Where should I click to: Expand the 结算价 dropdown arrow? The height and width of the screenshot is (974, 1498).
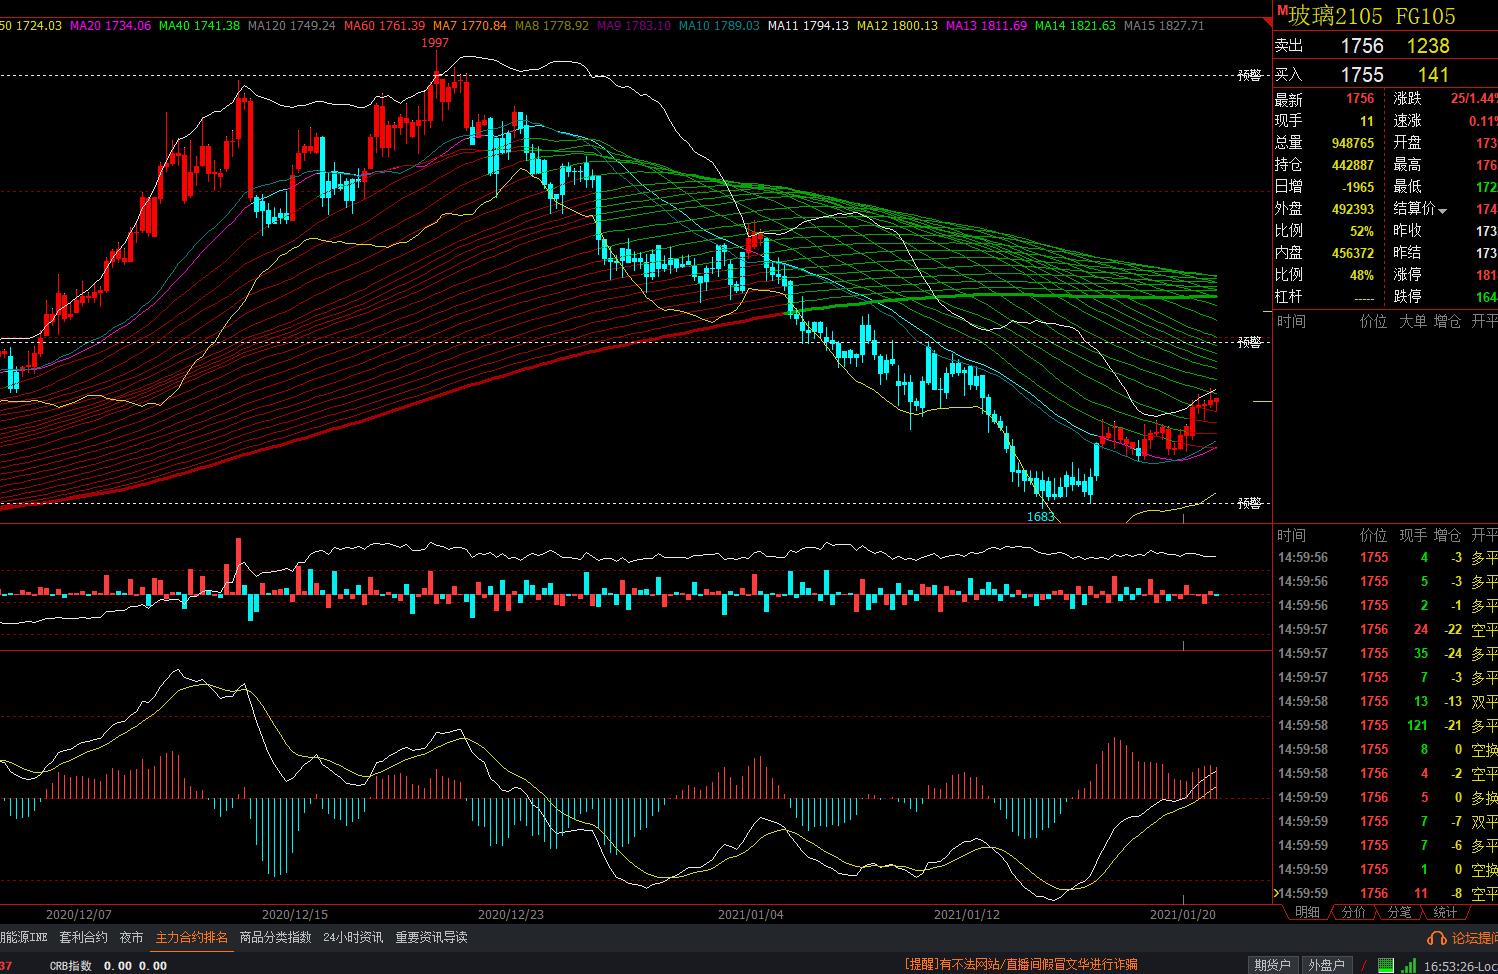point(1443,211)
